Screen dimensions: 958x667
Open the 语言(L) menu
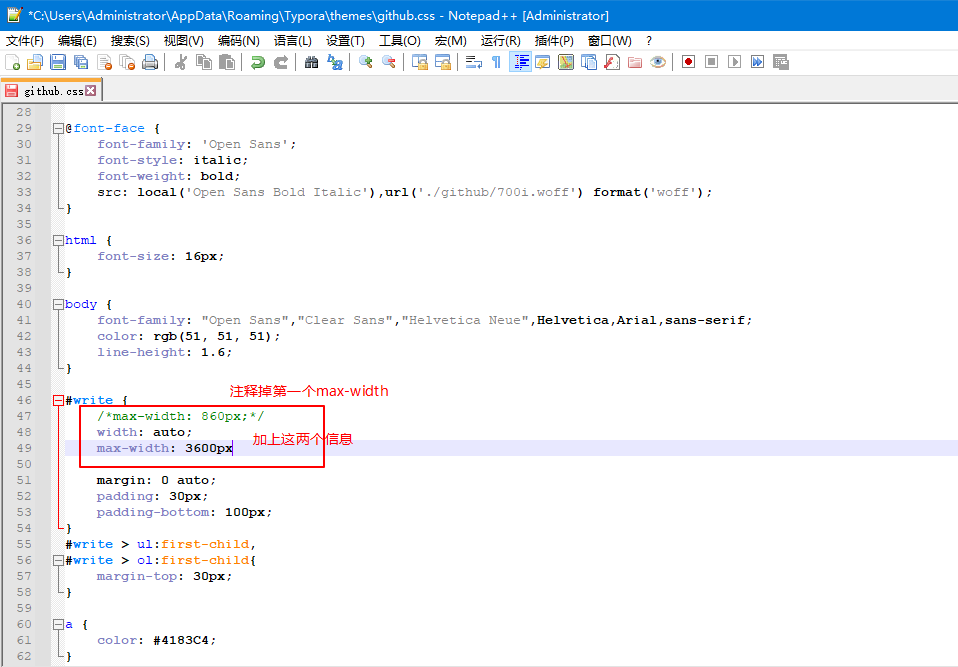point(293,41)
